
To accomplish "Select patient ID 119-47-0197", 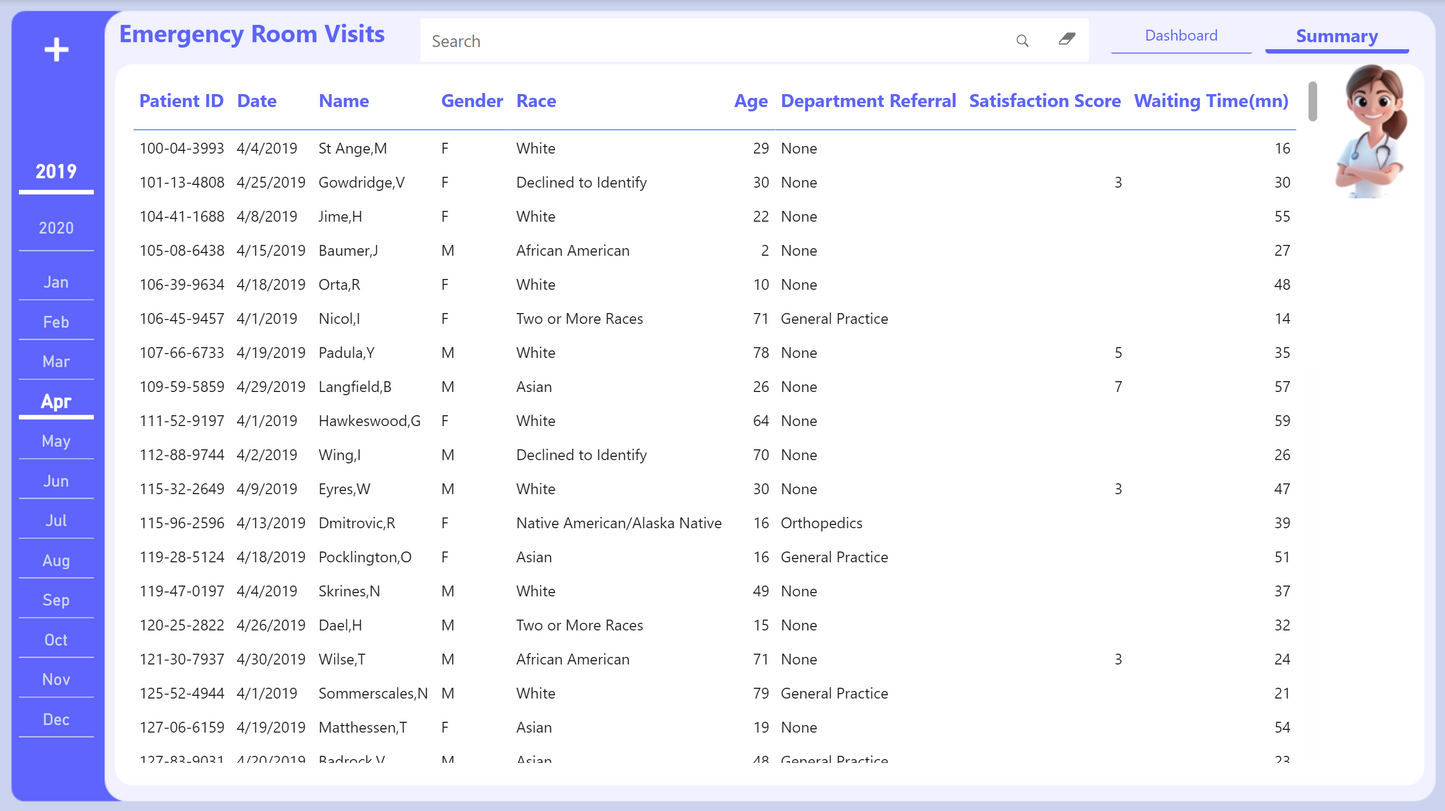I will (x=181, y=591).
